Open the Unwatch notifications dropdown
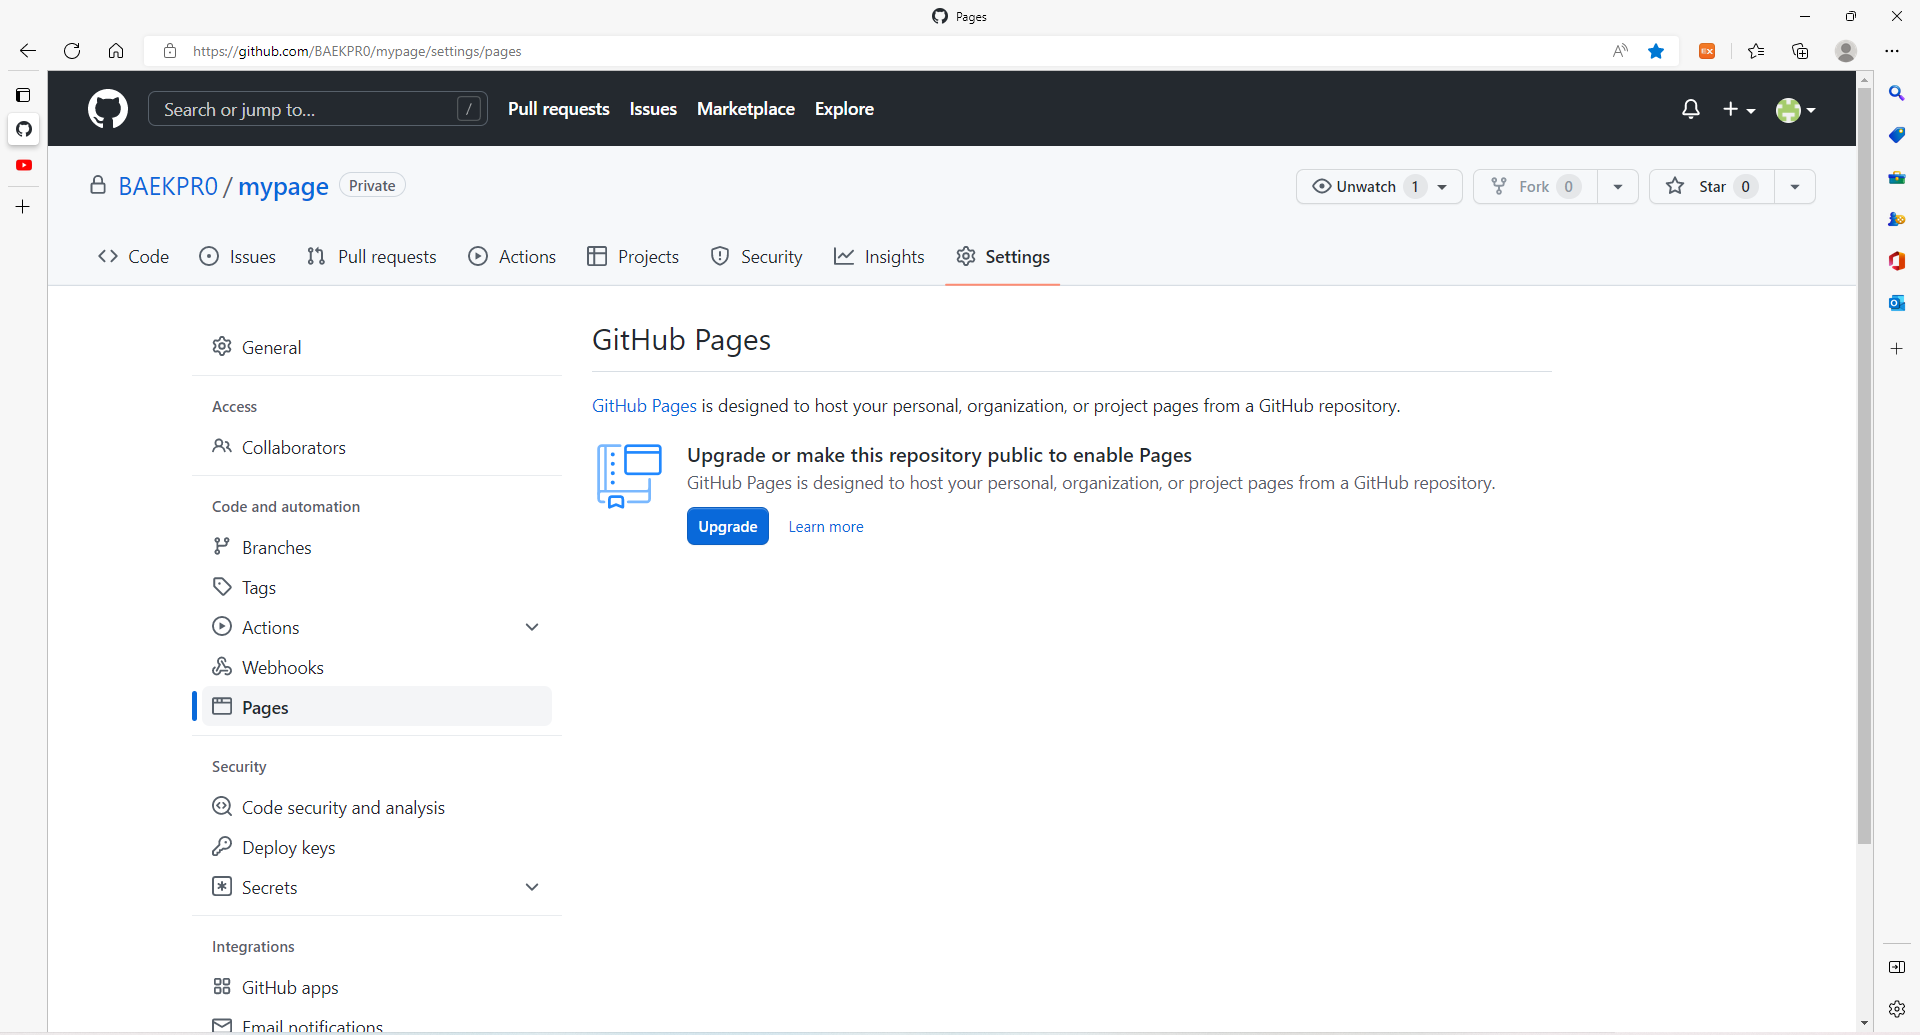The height and width of the screenshot is (1035, 1920). pos(1379,187)
